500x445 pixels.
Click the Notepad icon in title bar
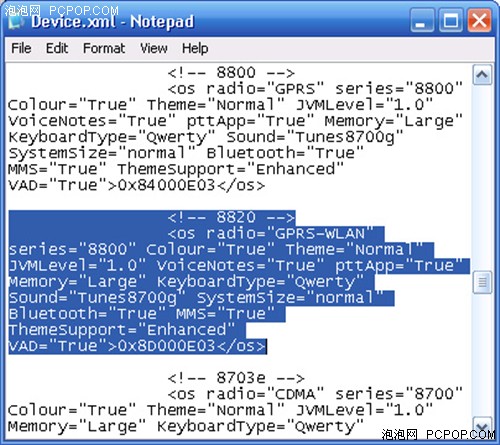tap(16, 22)
